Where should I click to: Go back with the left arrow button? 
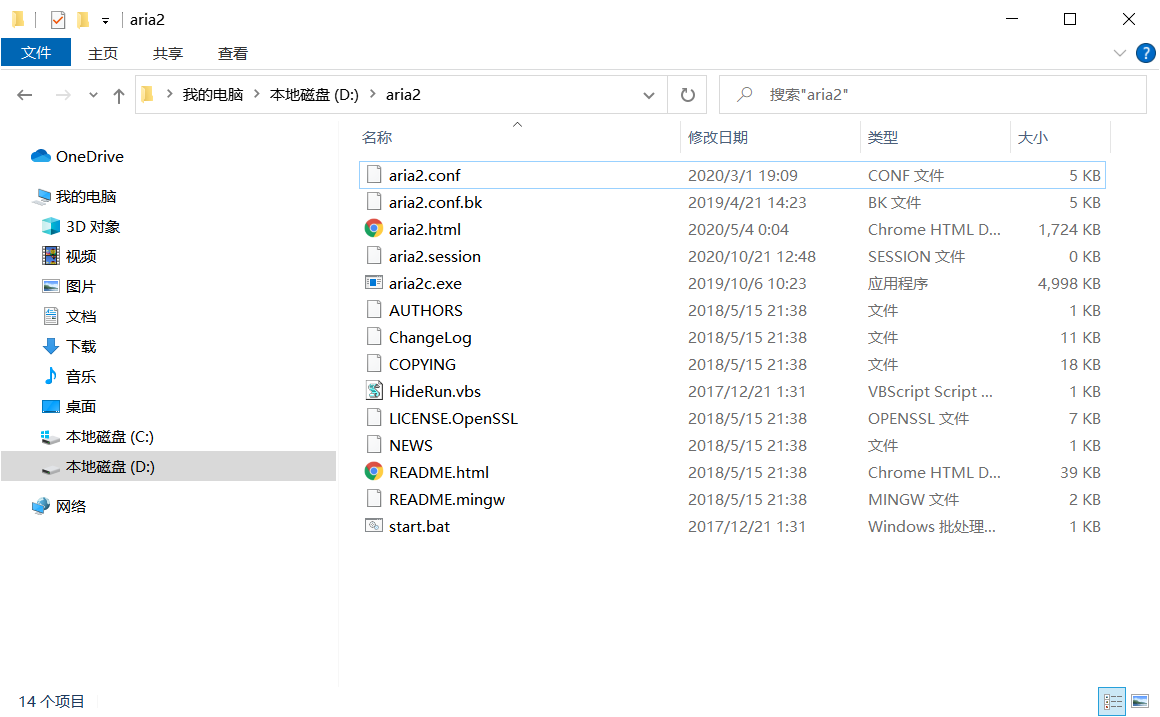pos(24,95)
